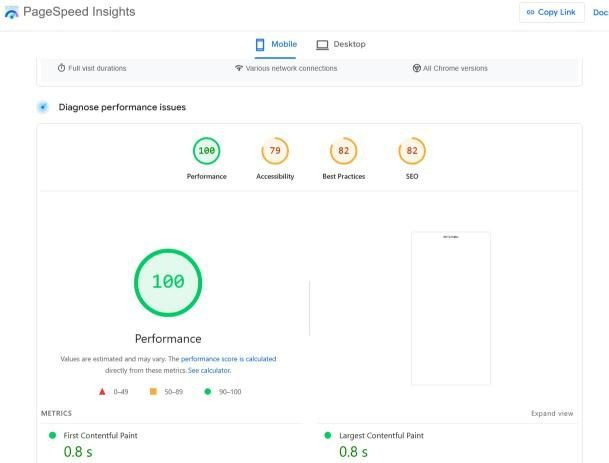Click Largest Contentful Paint metric label

pyautogui.click(x=381, y=435)
